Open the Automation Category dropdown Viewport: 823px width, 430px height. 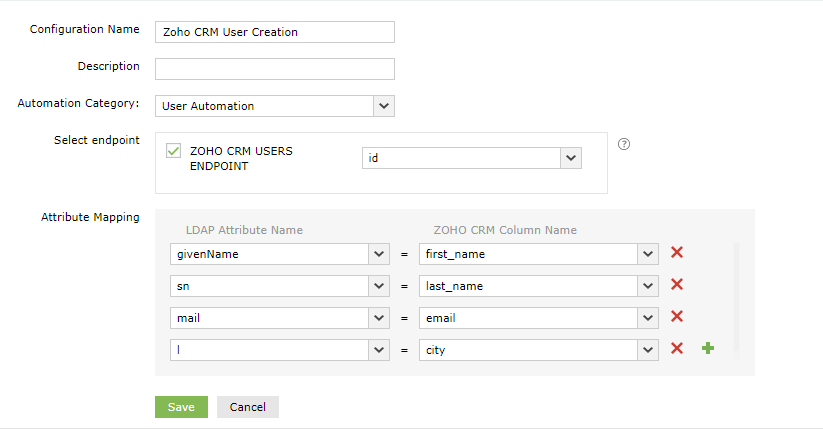tap(384, 106)
